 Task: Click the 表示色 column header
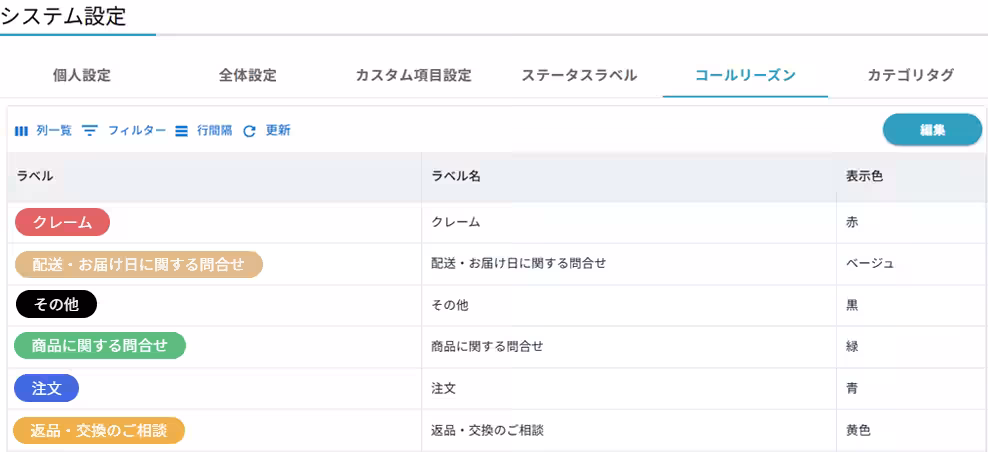pyautogui.click(x=864, y=176)
